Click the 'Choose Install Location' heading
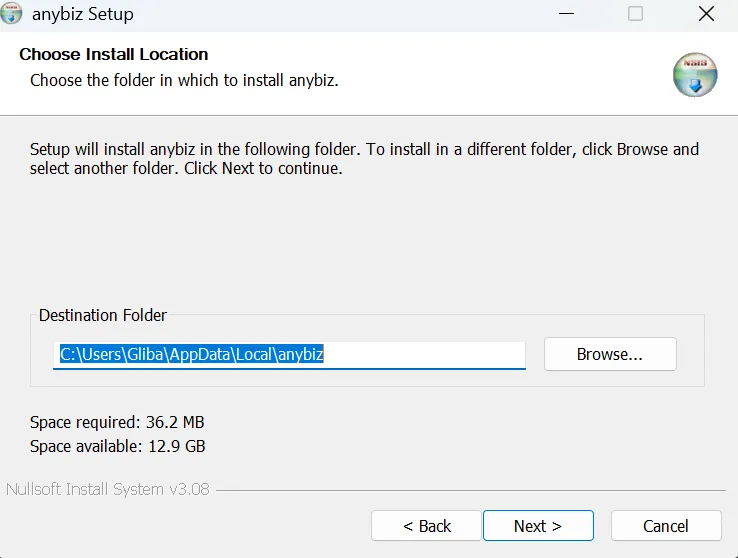 113,54
